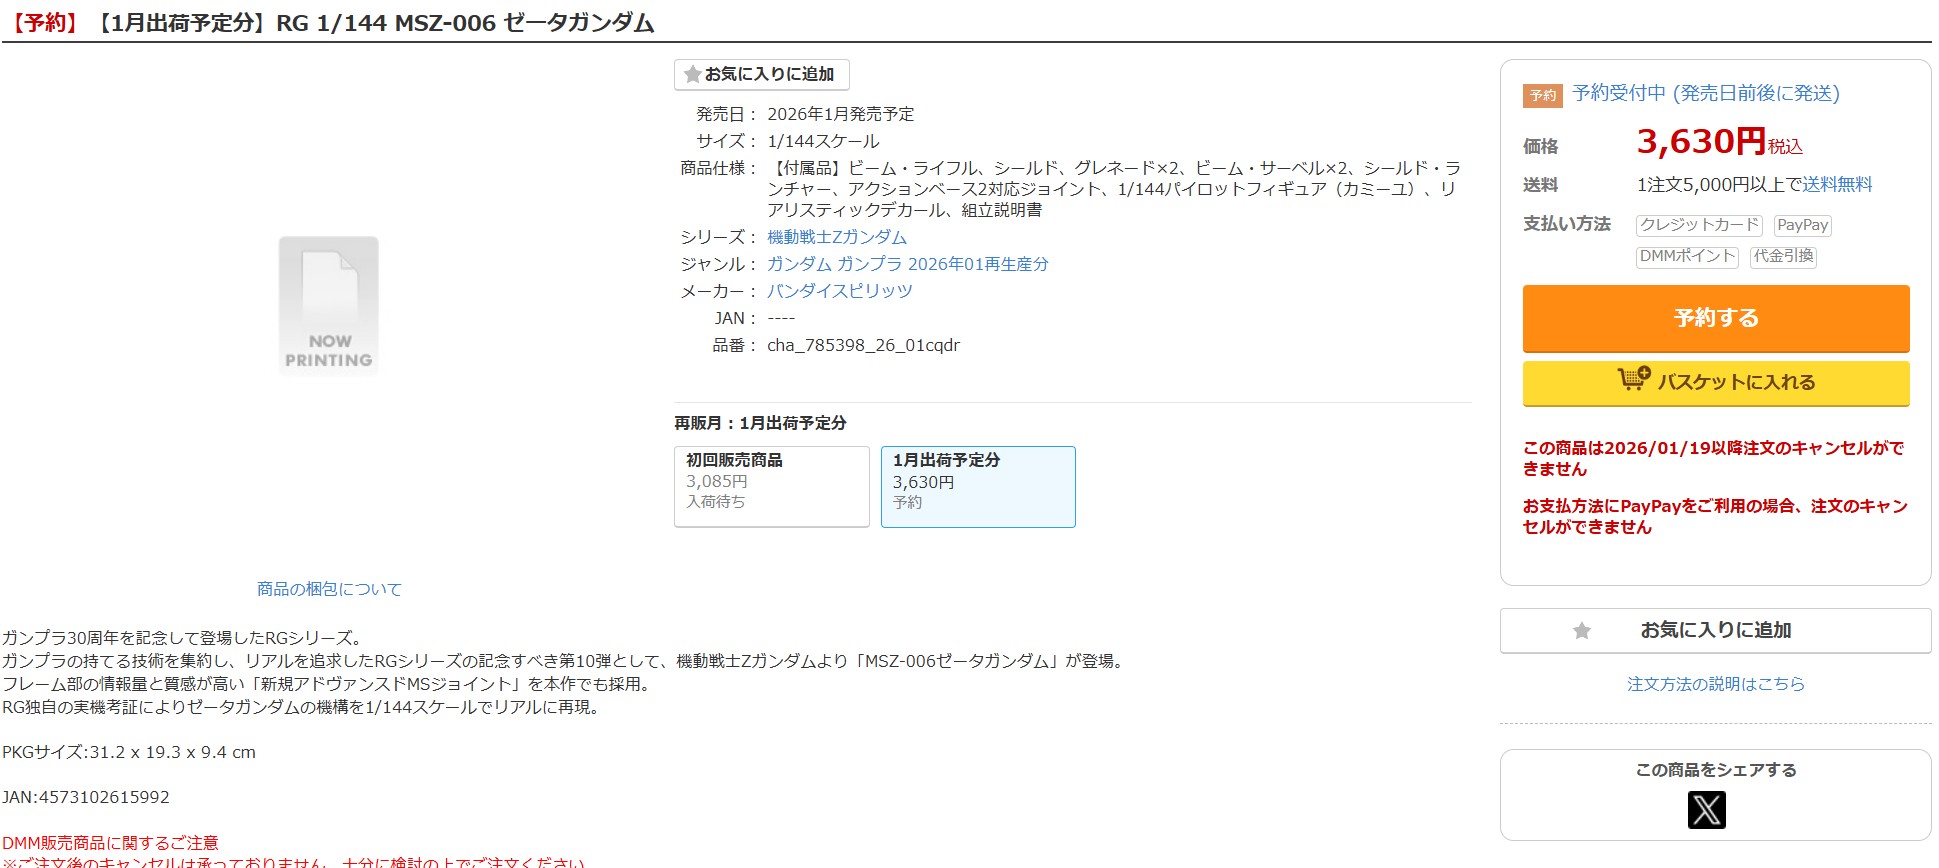Click the PKGサイズ dimensions text

coord(129,752)
